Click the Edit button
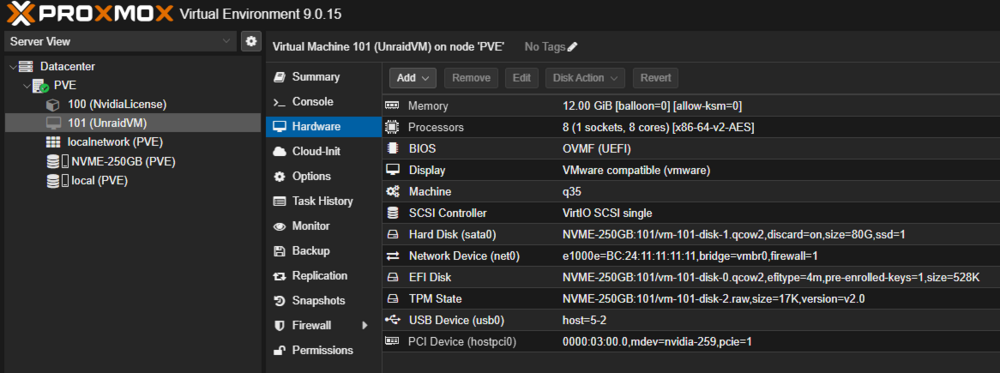Viewport: 1000px width, 373px height. tap(522, 78)
